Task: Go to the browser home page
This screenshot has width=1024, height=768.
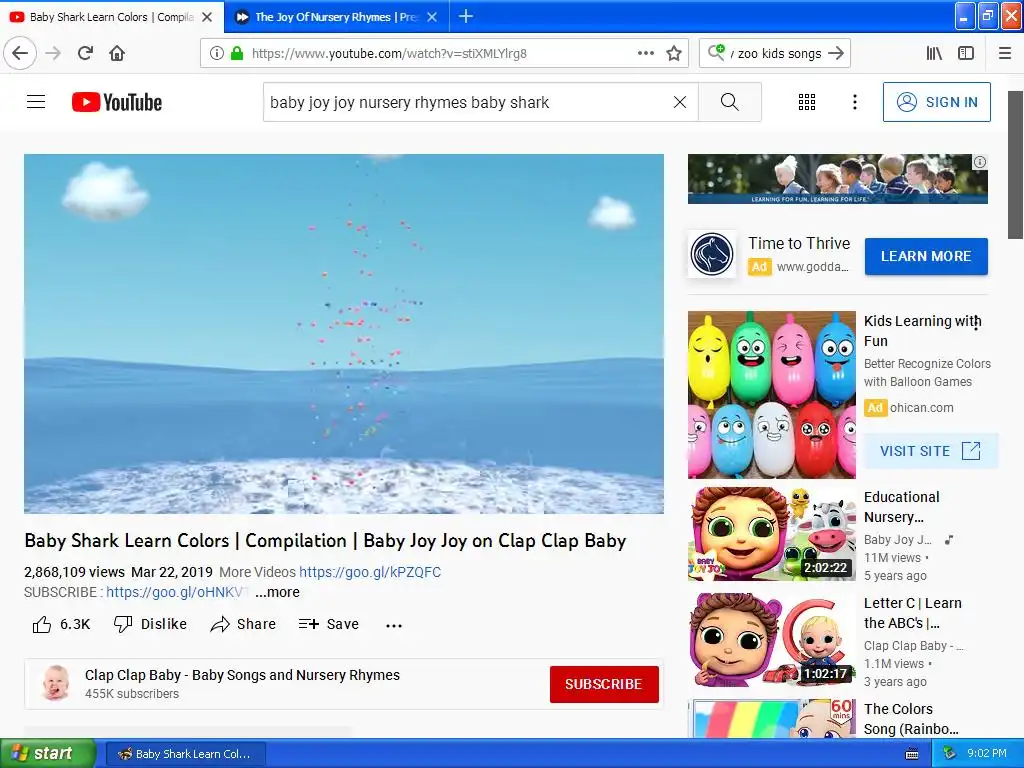Action: pos(117,53)
